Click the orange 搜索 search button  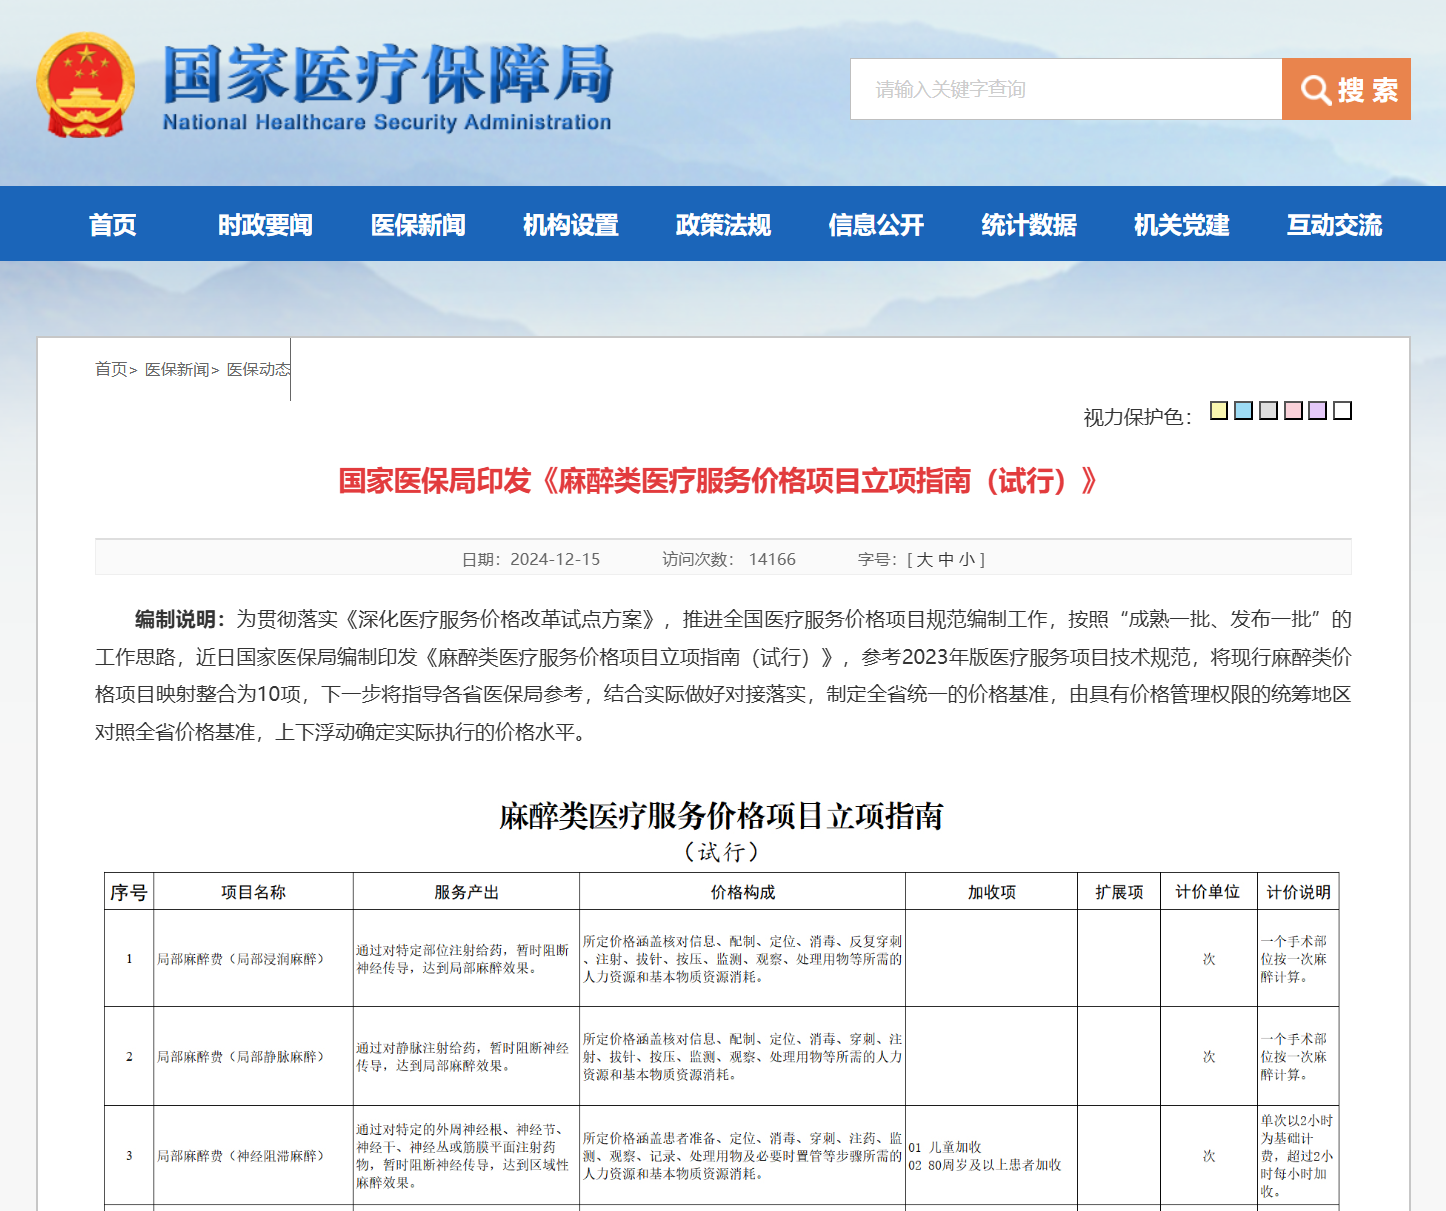[1346, 89]
